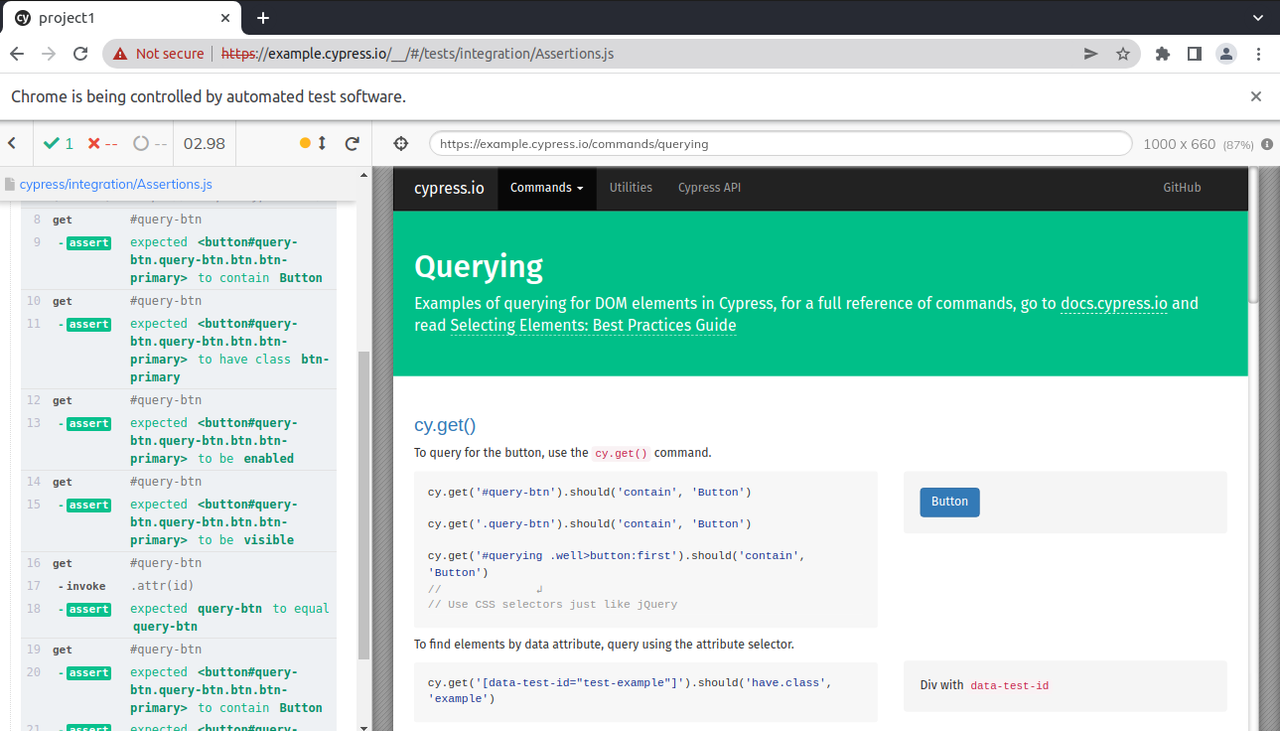Select assert row 9 to contain Button
Viewport: 1280px width, 731px height.
[178, 260]
